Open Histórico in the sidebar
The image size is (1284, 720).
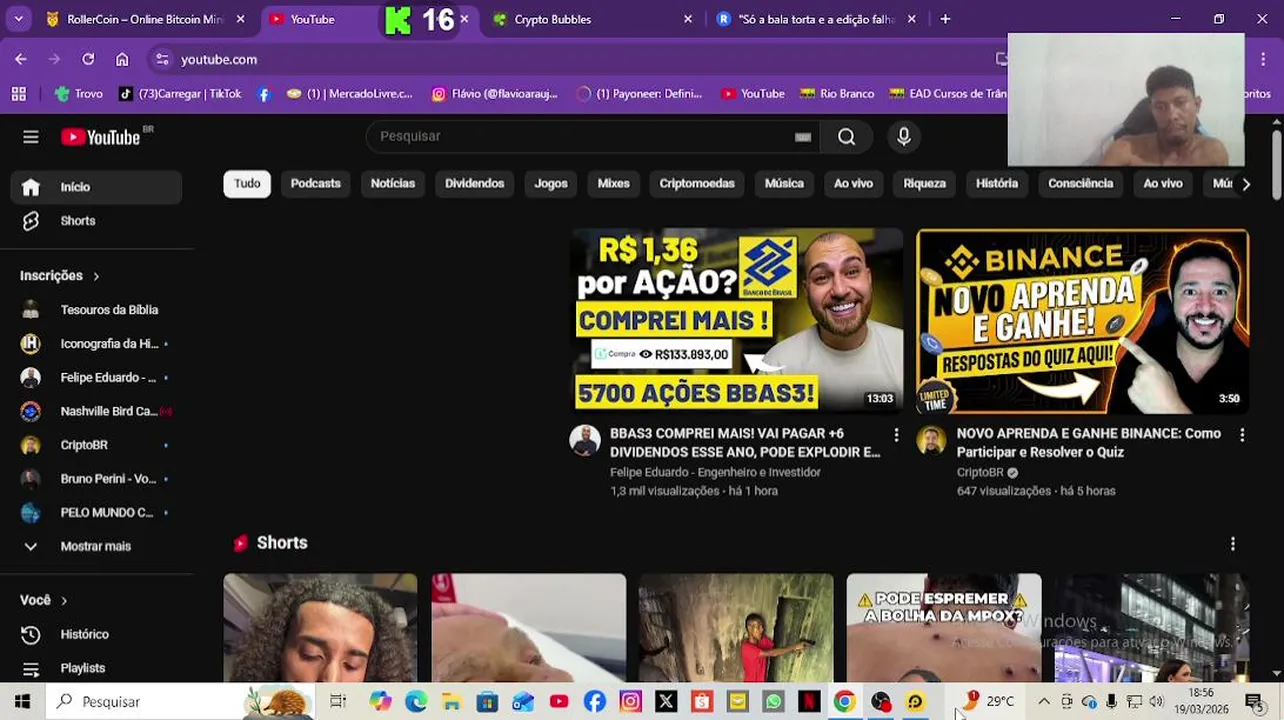96,634
